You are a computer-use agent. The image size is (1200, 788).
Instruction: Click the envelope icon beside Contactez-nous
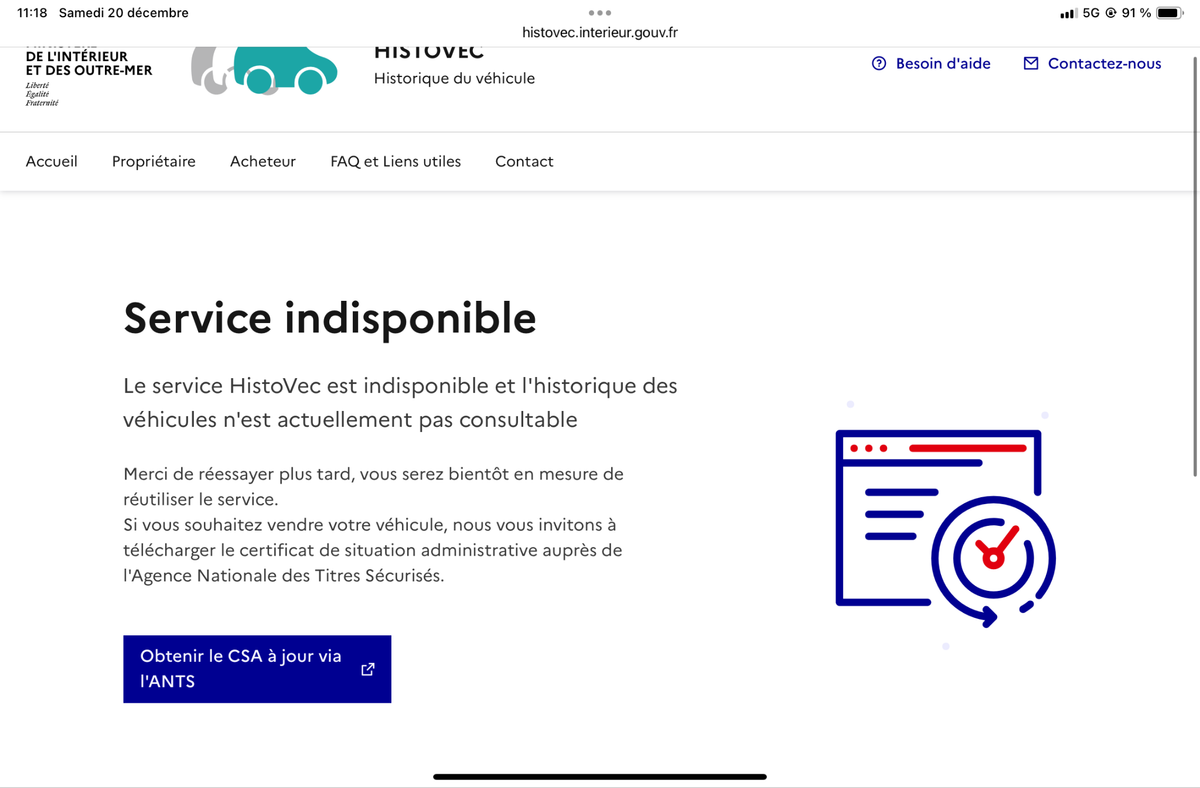click(x=1031, y=63)
